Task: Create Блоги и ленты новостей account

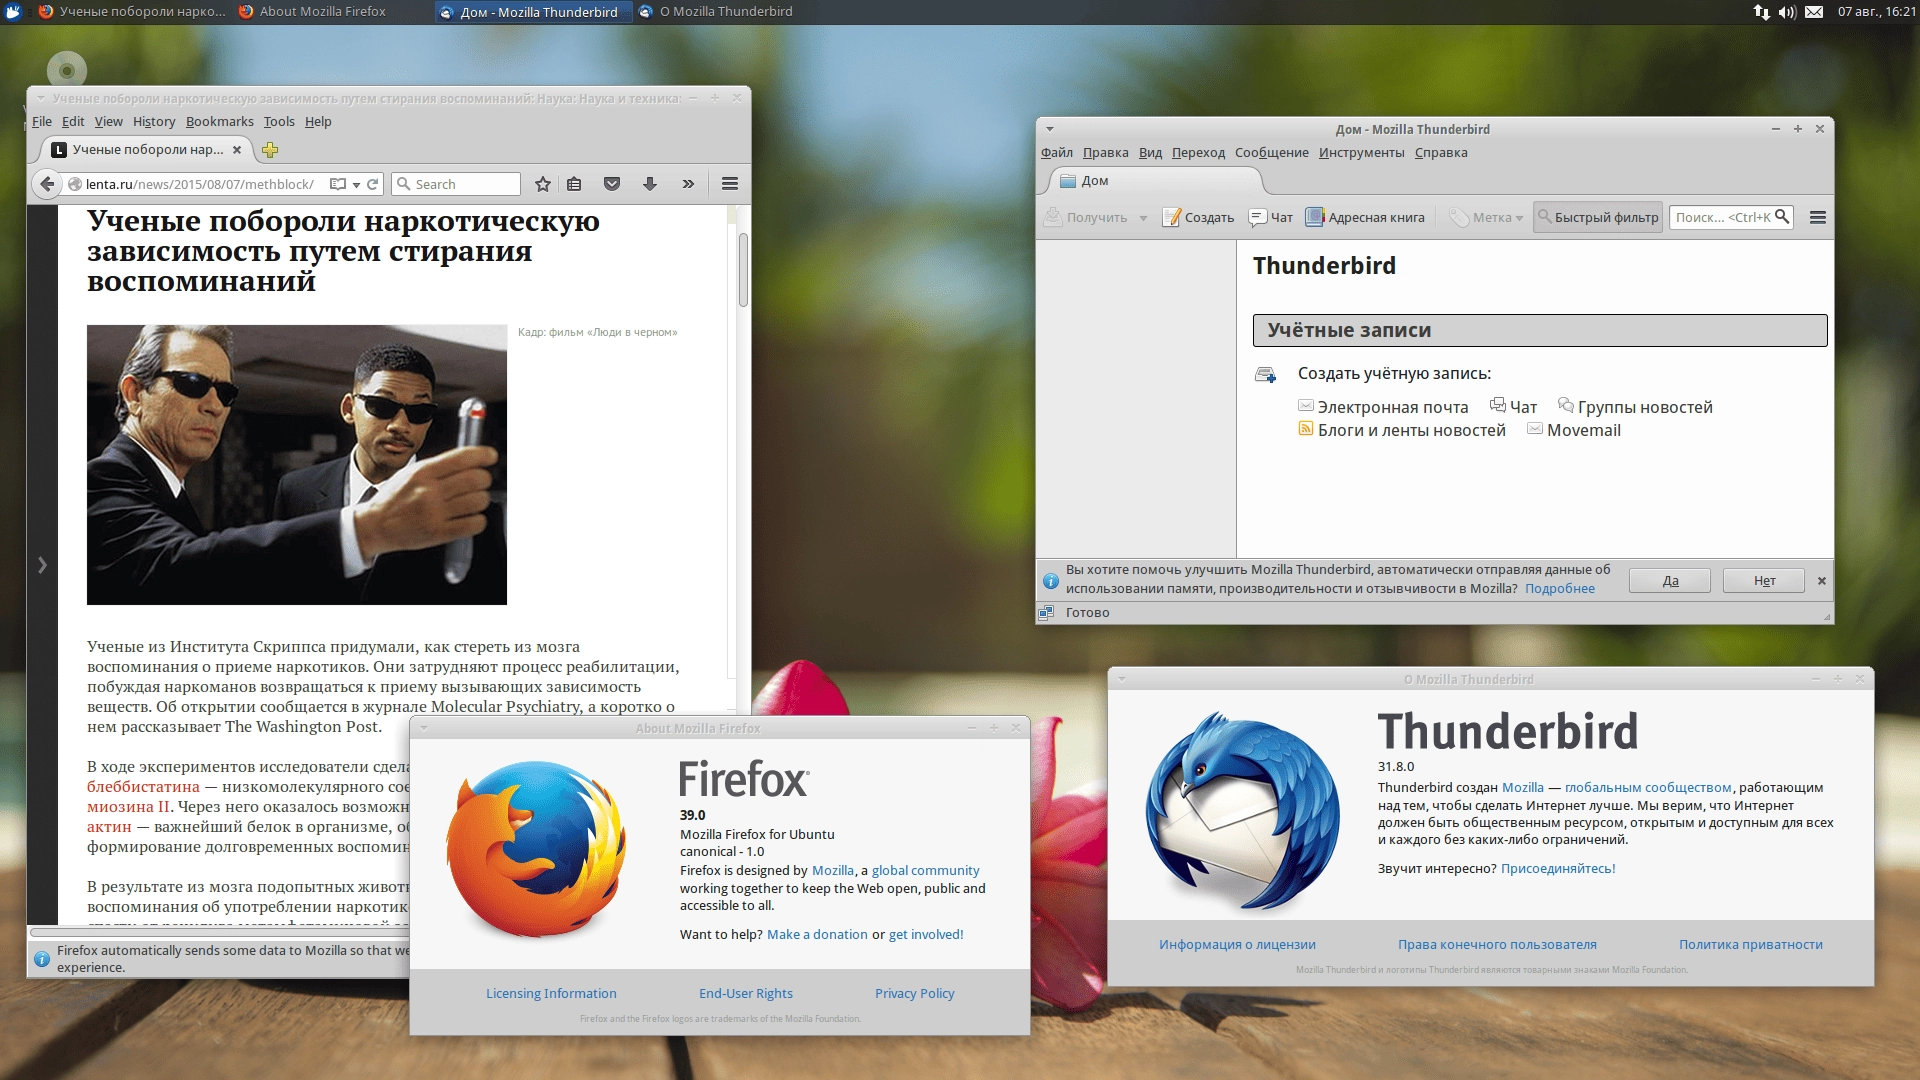Action: 1402,430
